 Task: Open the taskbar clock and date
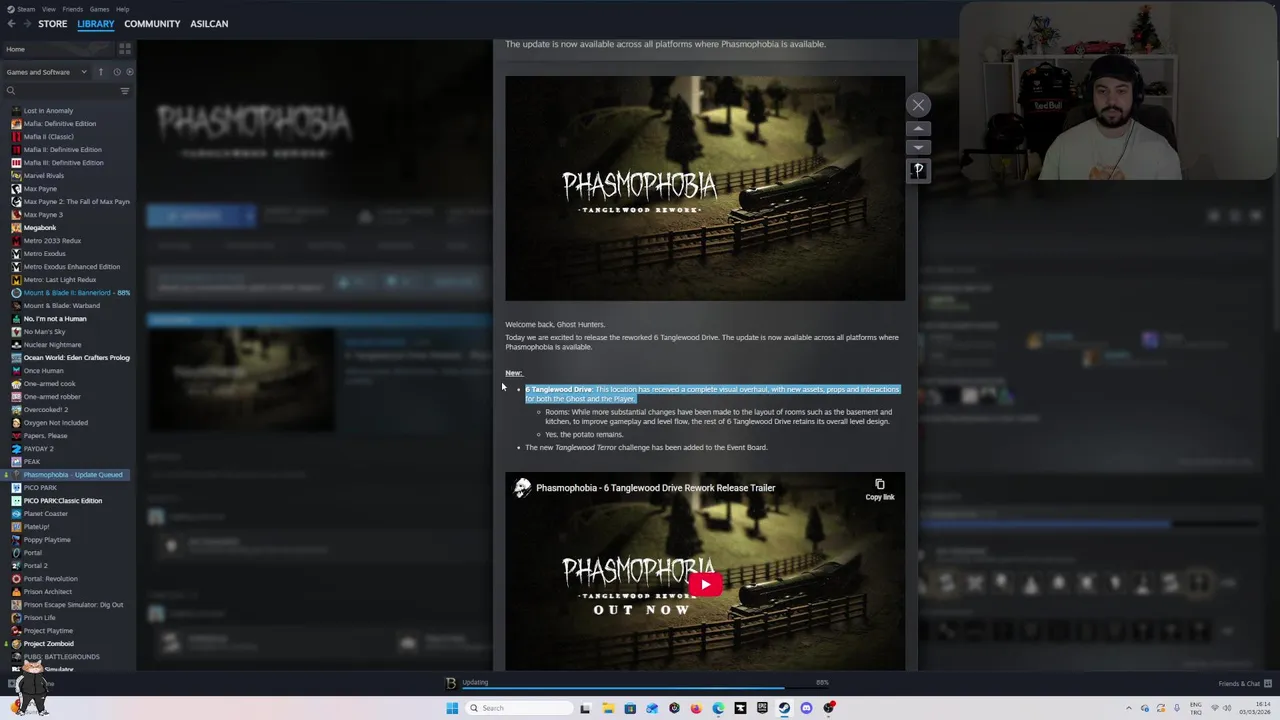click(x=1256, y=708)
